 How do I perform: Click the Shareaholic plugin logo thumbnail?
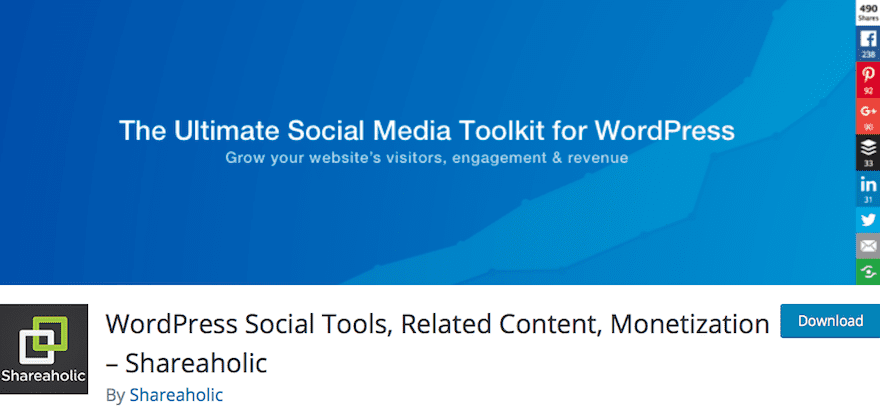pyautogui.click(x=44, y=349)
